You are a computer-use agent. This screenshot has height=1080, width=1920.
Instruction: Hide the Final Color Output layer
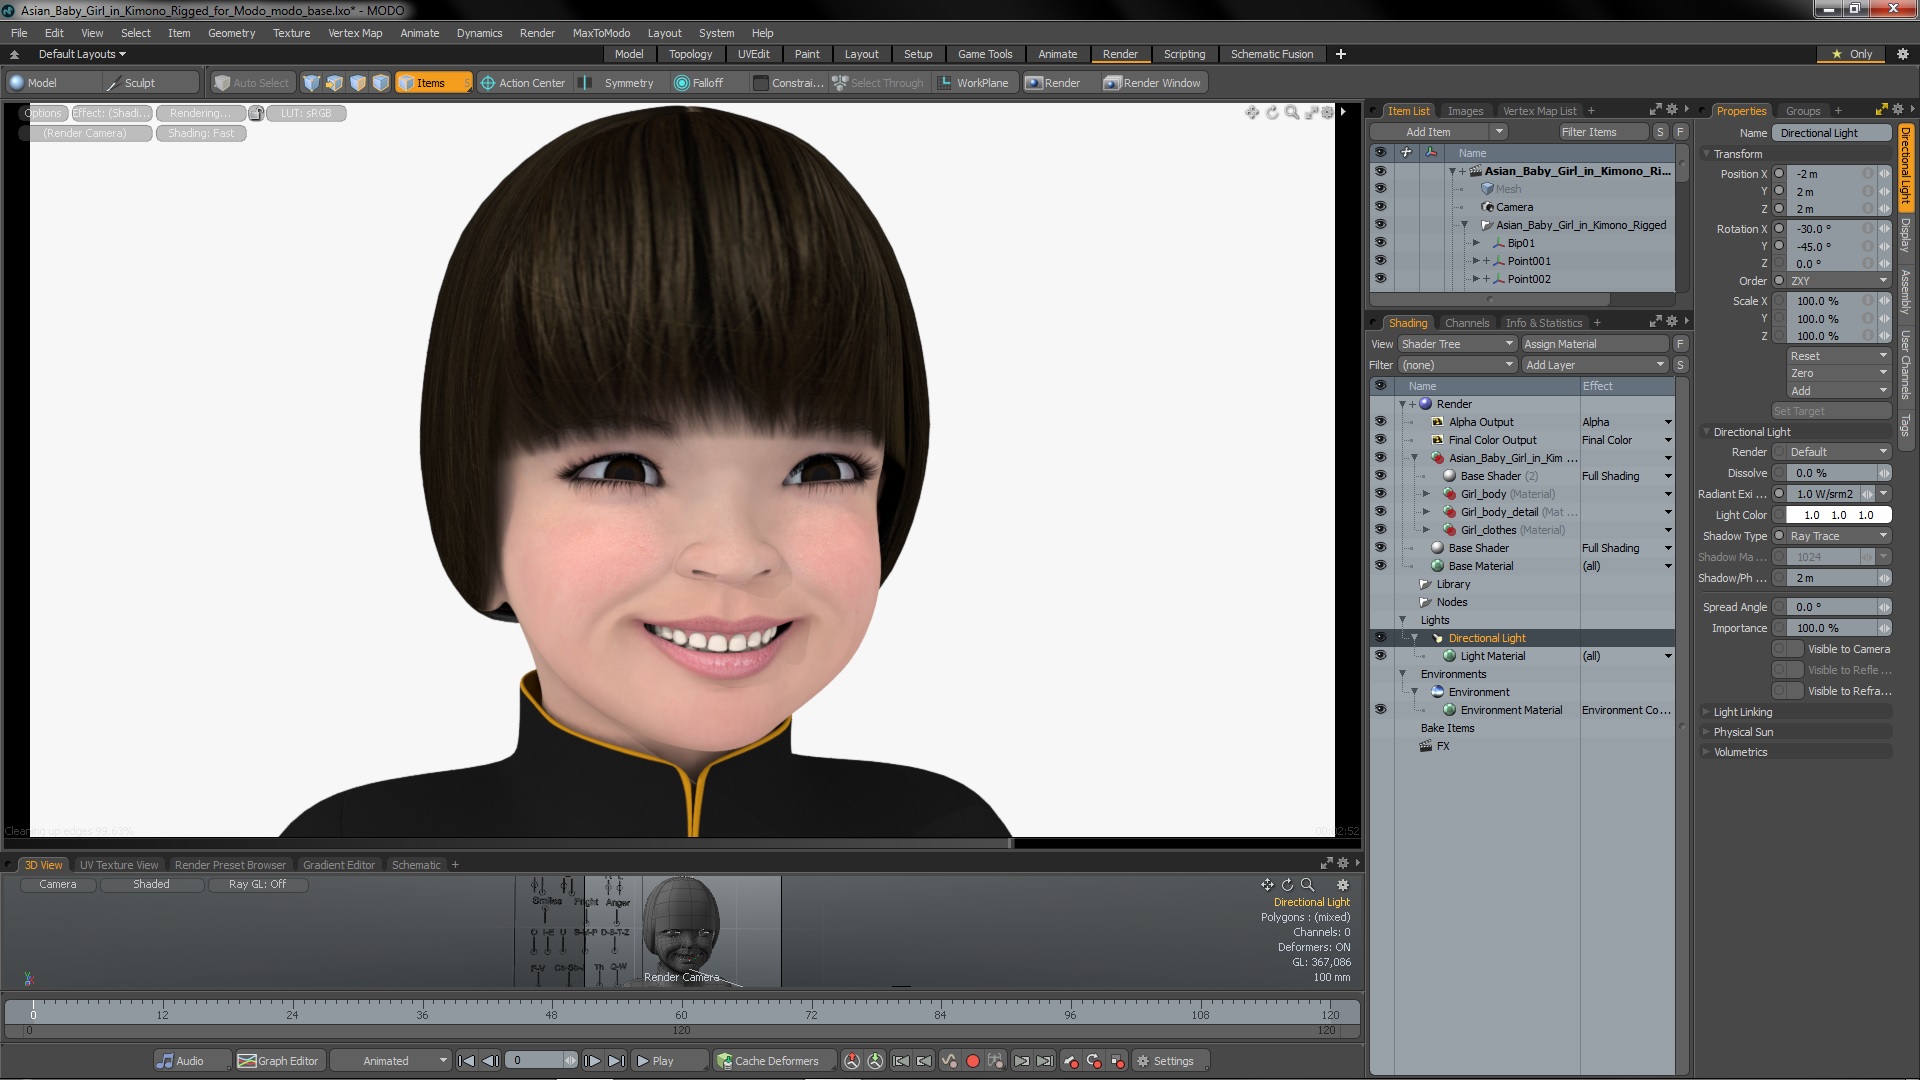coord(1380,440)
